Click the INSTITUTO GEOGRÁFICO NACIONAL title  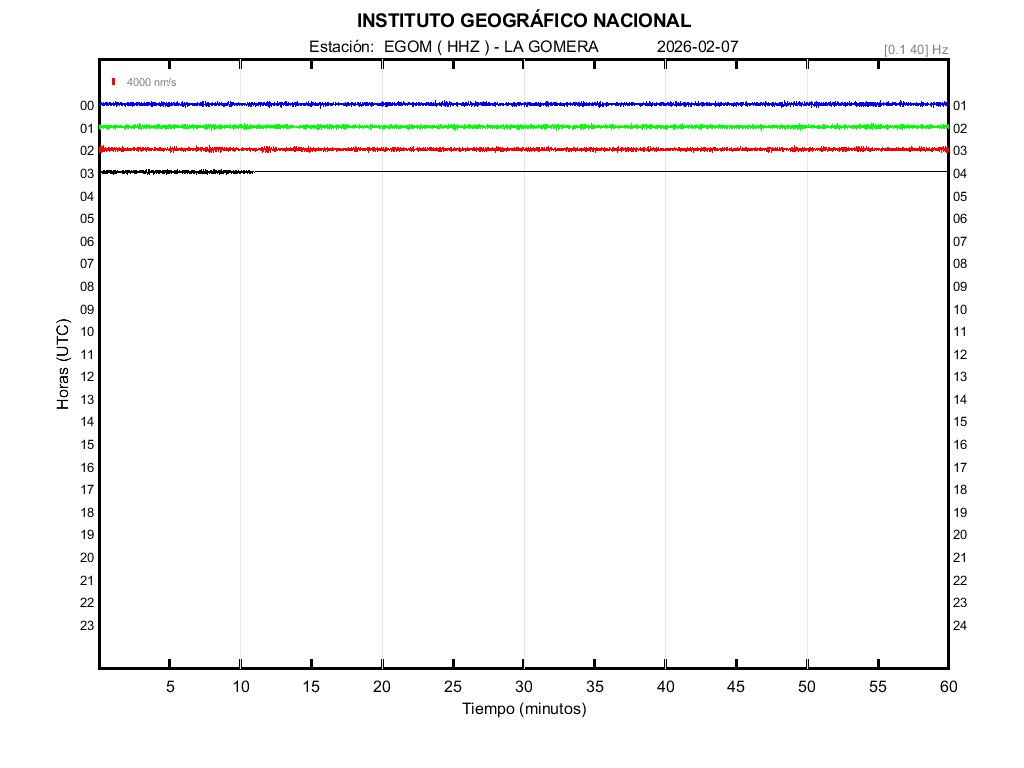pyautogui.click(x=523, y=20)
